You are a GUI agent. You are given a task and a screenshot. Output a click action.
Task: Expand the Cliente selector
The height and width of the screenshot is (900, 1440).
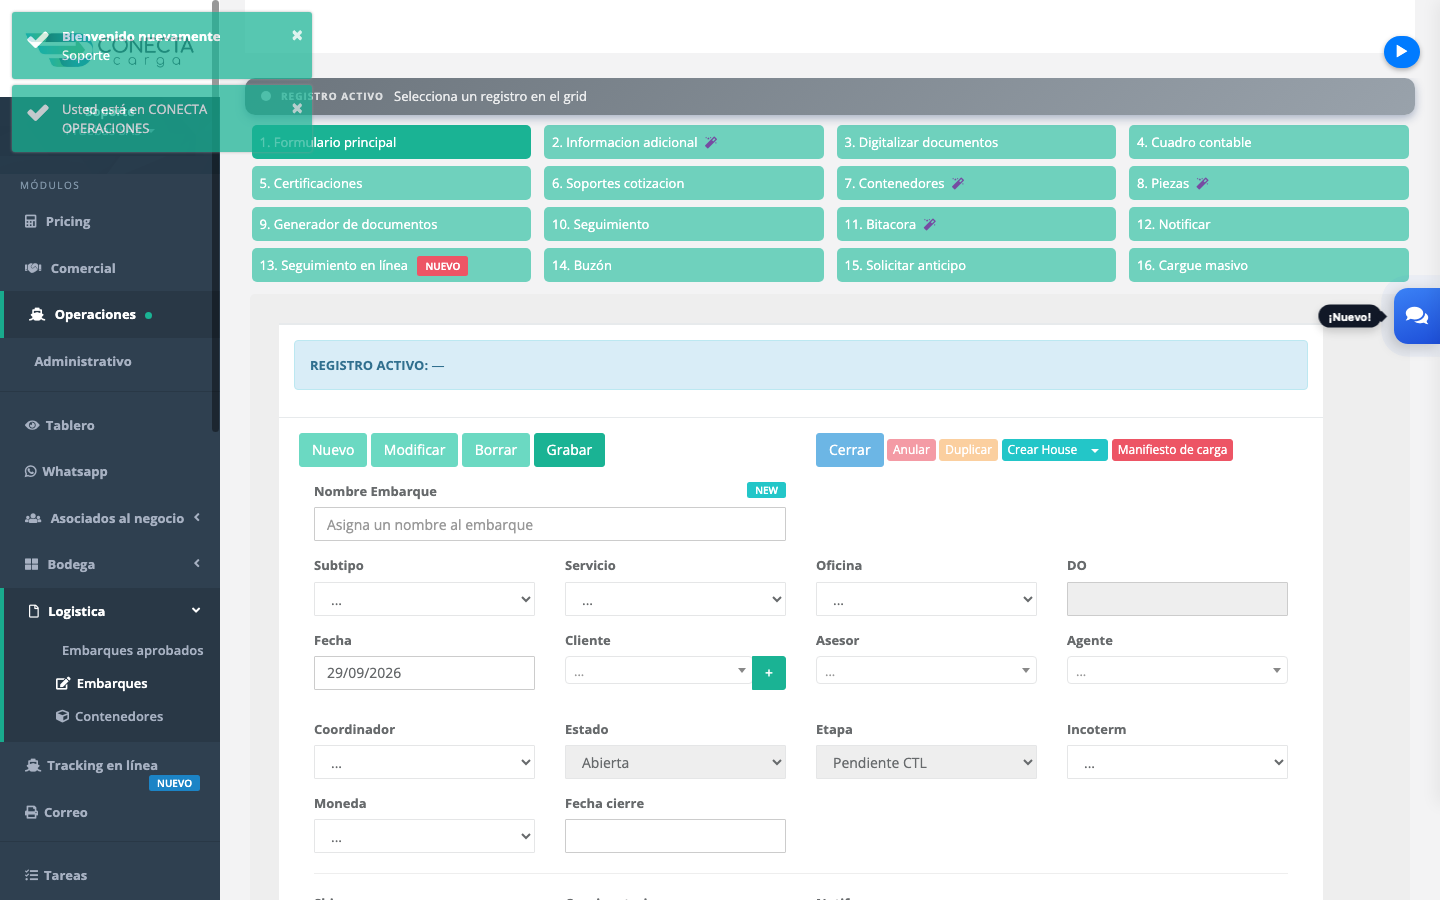658,670
